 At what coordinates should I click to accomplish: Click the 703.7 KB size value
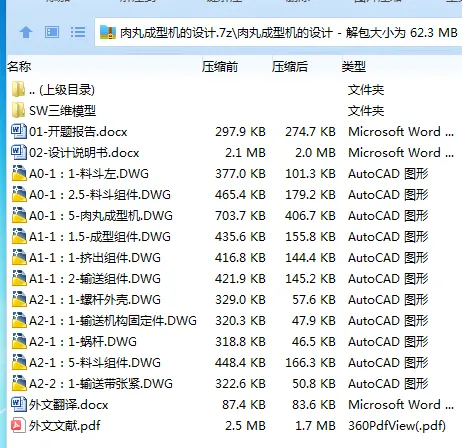point(240,216)
